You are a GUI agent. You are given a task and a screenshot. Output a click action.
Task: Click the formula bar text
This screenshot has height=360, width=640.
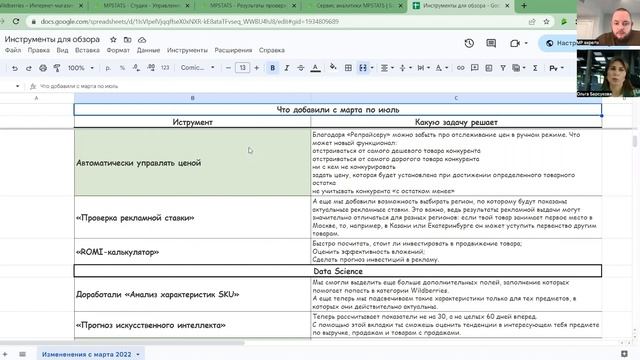coord(79,86)
